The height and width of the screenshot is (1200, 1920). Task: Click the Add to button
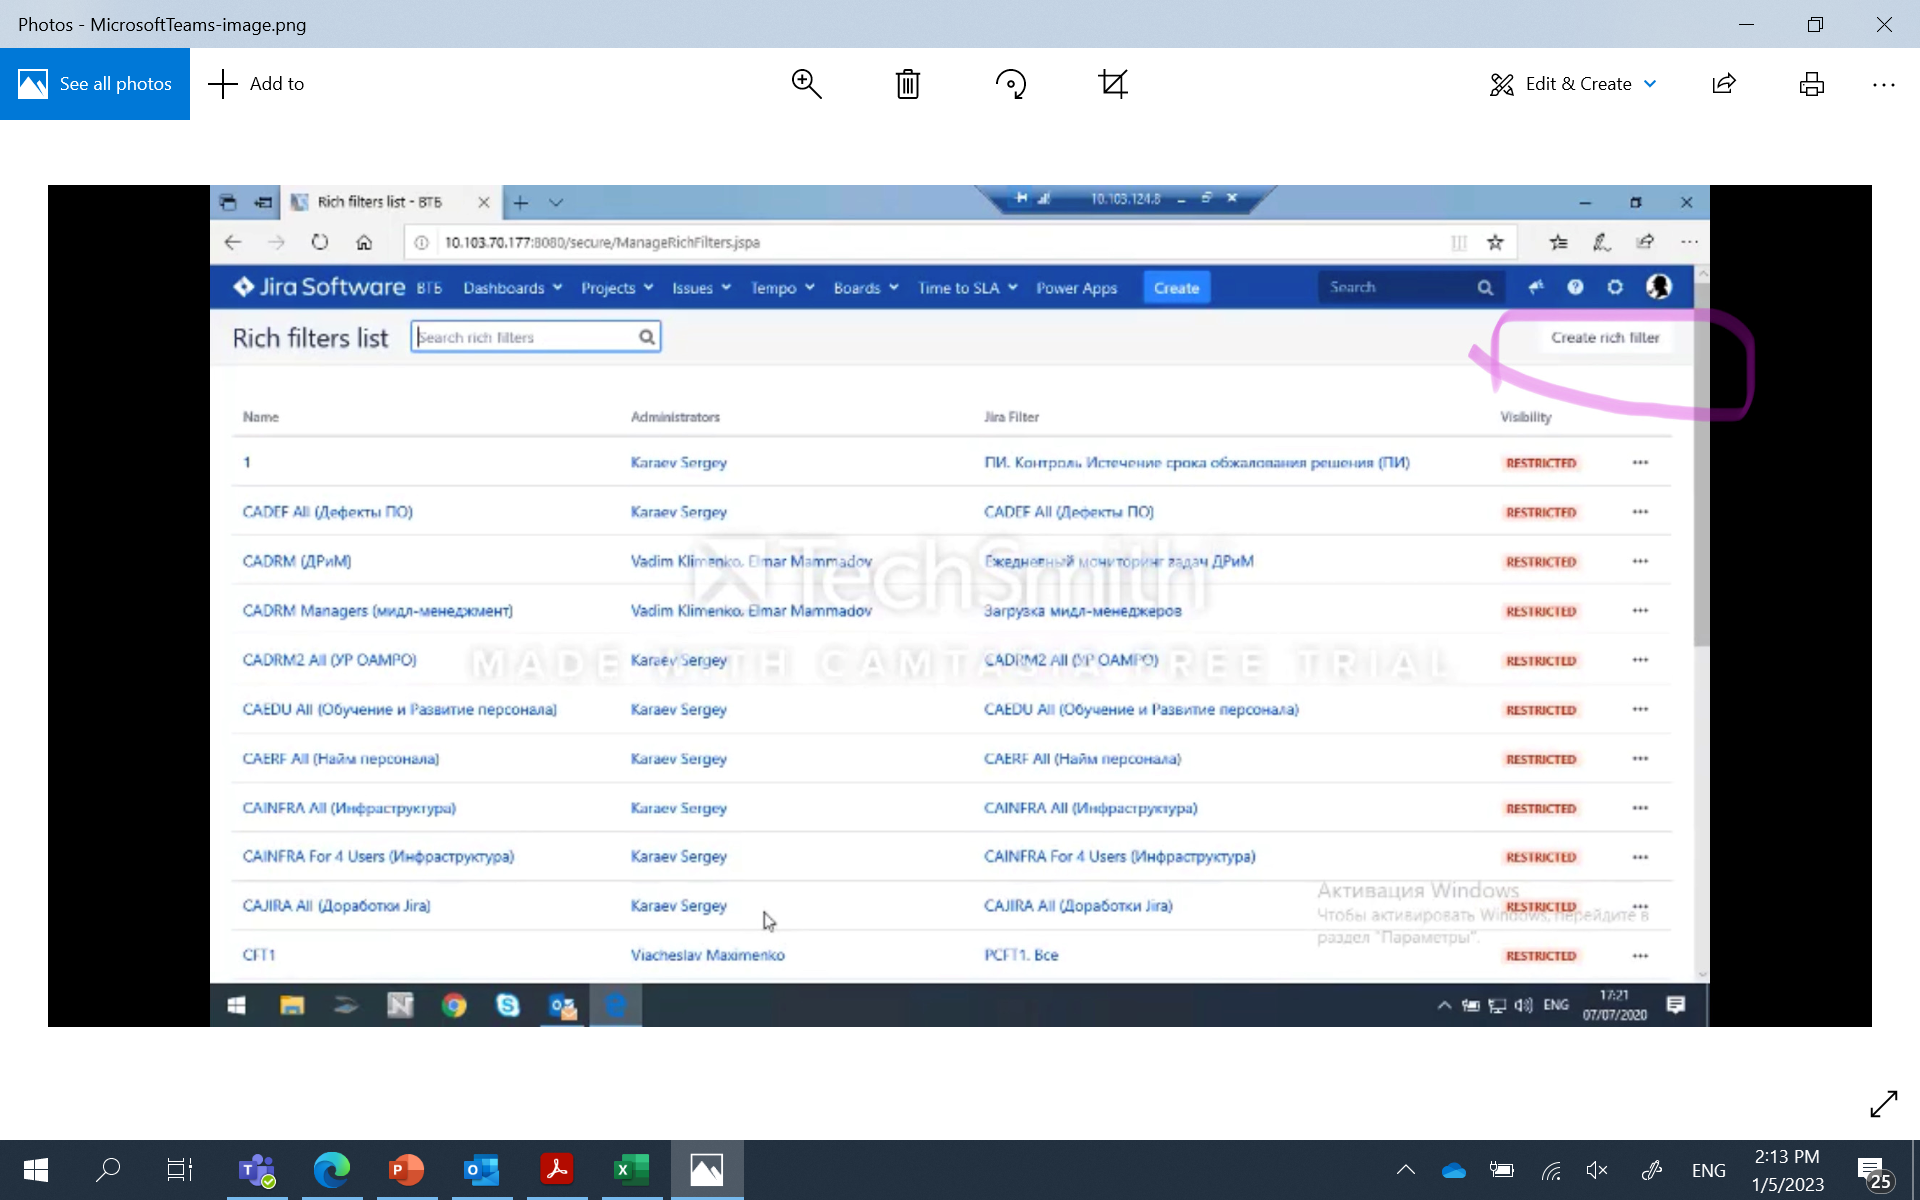[256, 84]
